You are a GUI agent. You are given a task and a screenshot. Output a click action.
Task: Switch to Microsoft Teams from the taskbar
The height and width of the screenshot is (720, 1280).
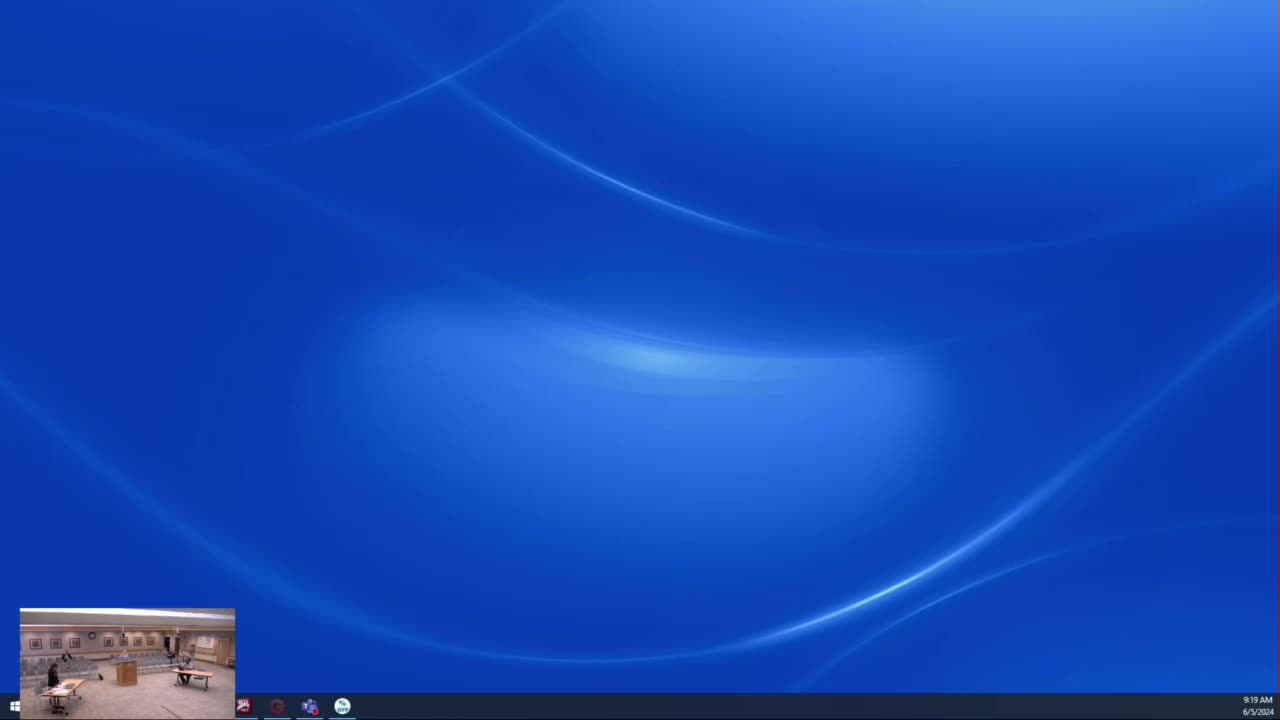pyautogui.click(x=310, y=706)
